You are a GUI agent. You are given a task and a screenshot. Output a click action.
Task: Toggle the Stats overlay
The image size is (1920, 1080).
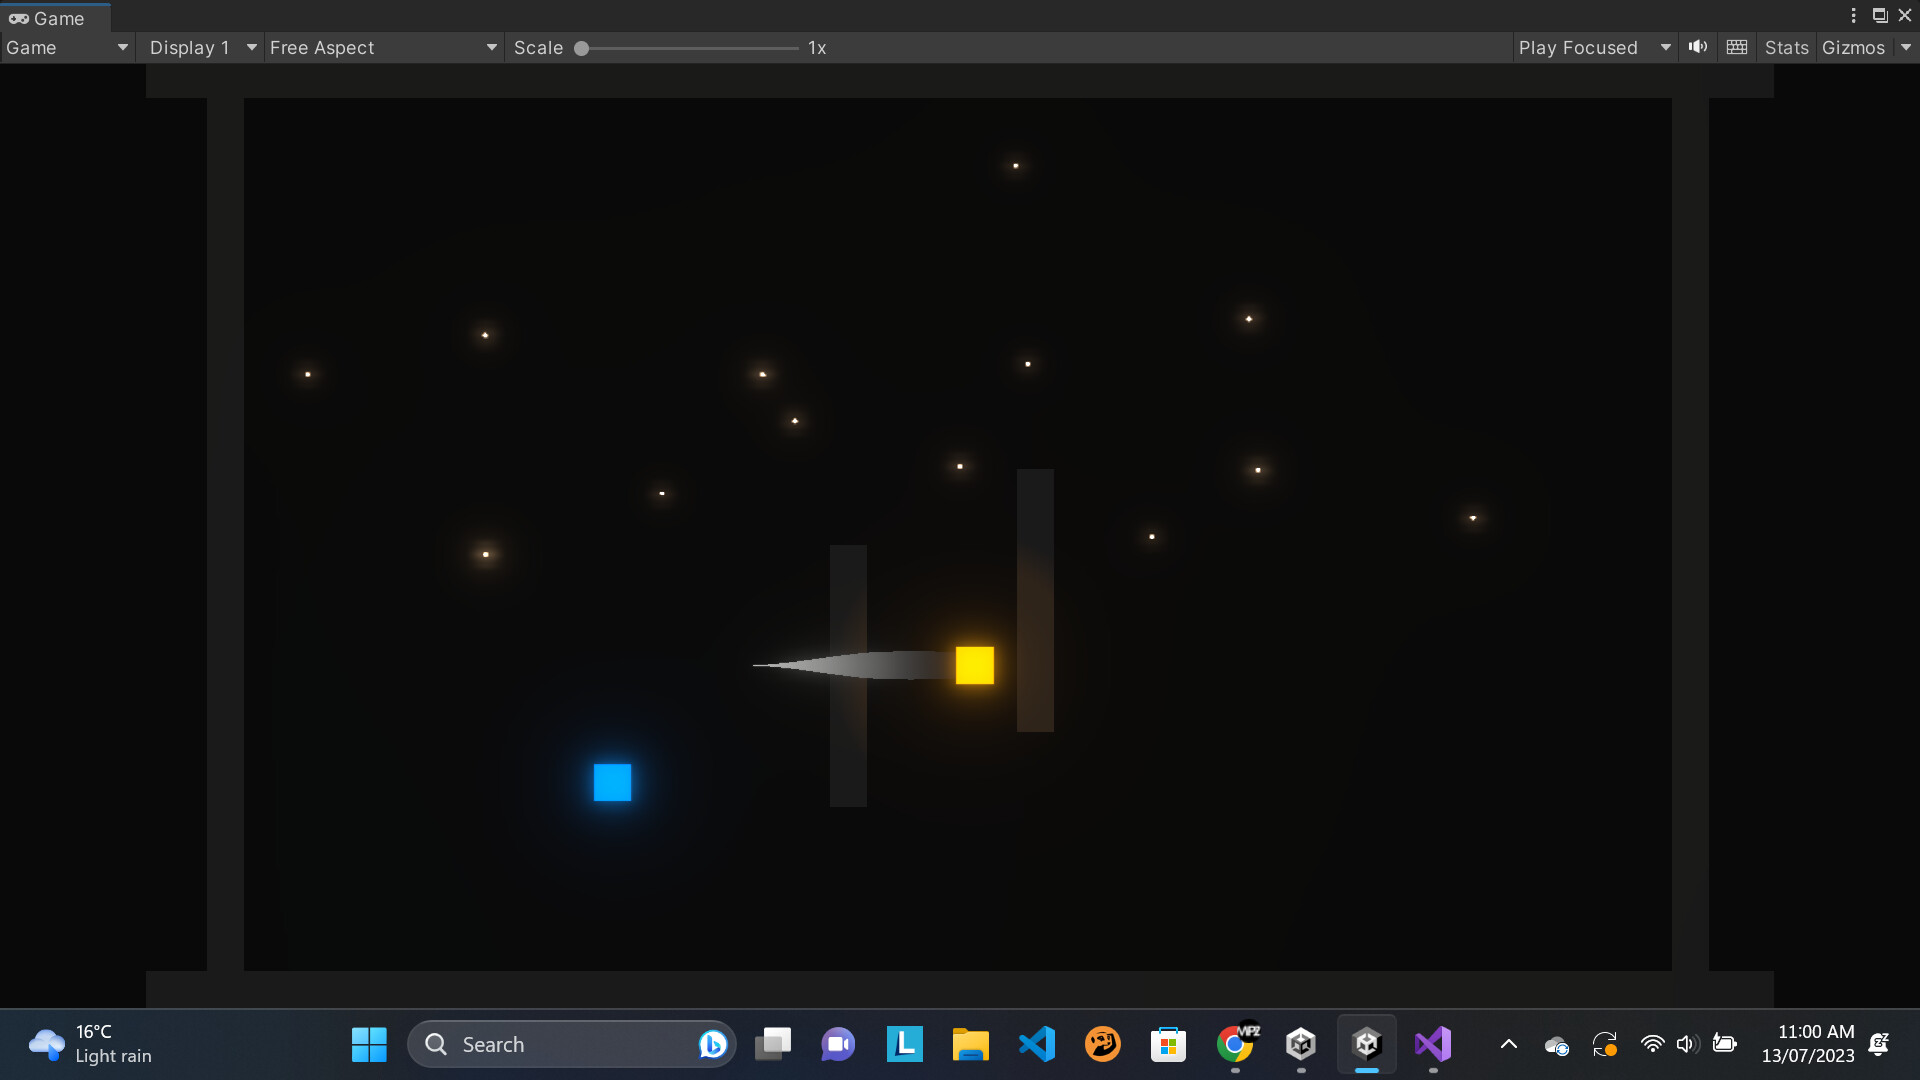[1786, 47]
